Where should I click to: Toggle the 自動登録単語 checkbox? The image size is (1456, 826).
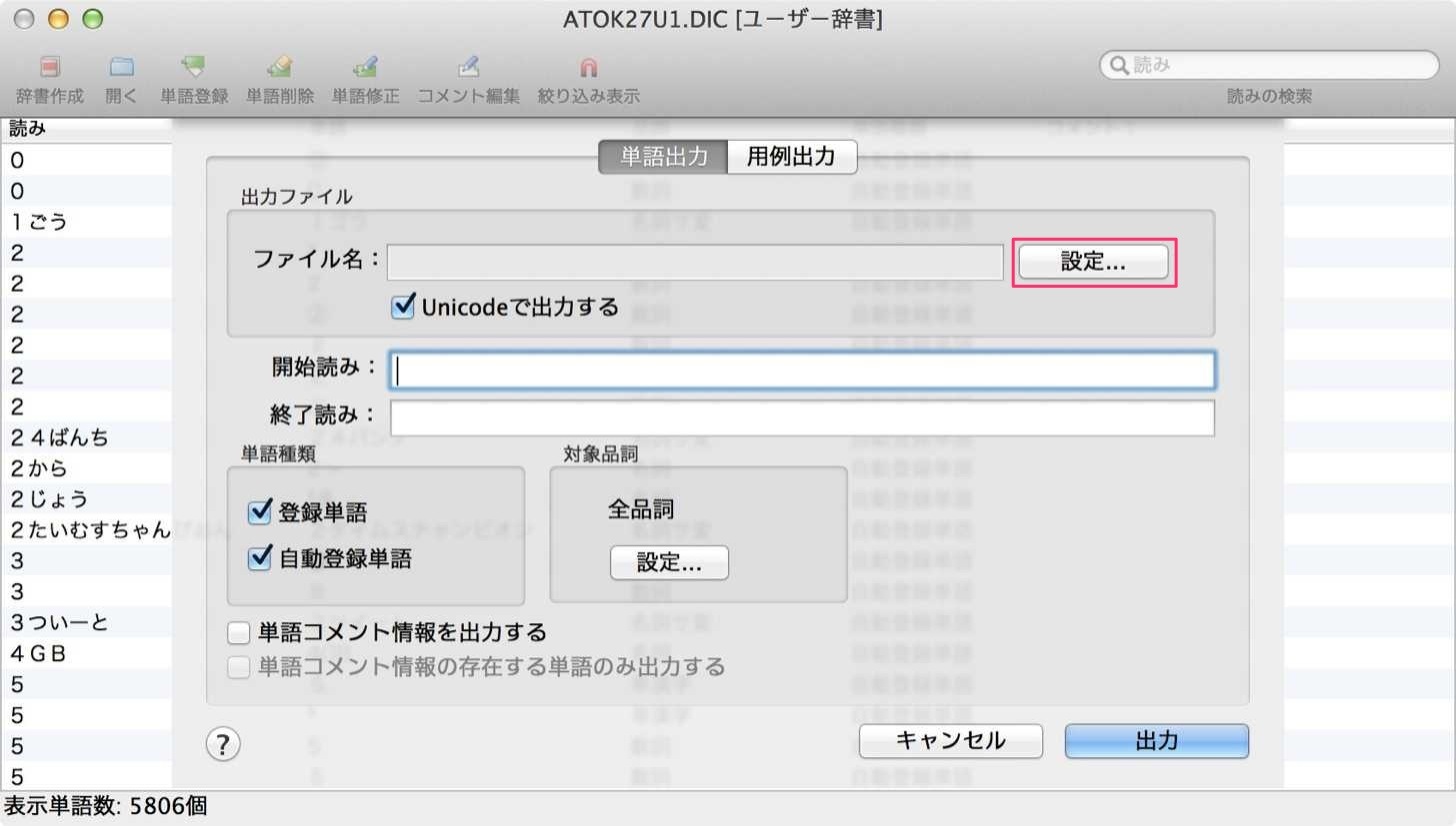pyautogui.click(x=260, y=559)
